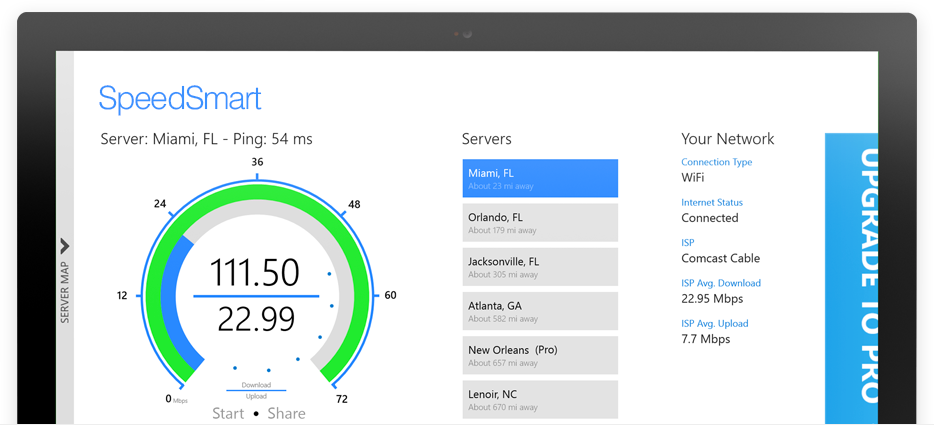Click the WiFi connection value
934x425 pixels.
(693, 178)
